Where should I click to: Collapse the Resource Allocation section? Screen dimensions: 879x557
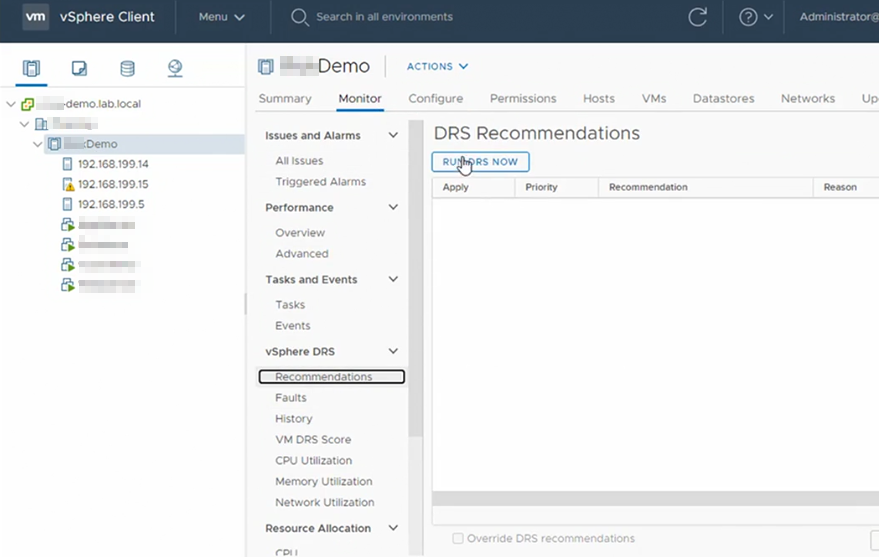(x=394, y=528)
